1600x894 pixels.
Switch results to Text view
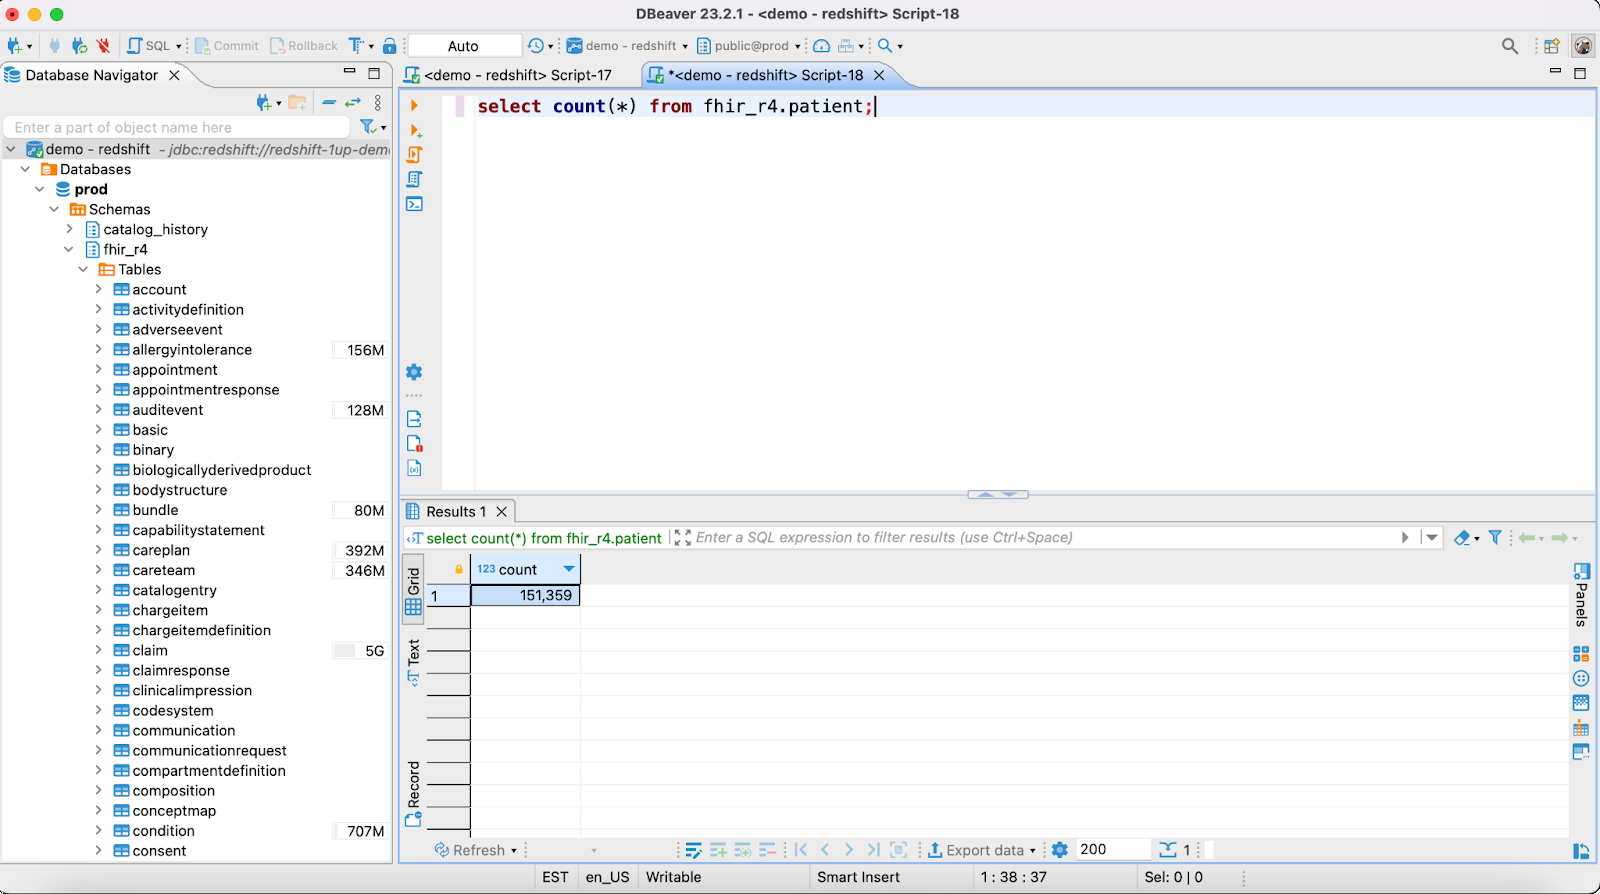(x=413, y=662)
